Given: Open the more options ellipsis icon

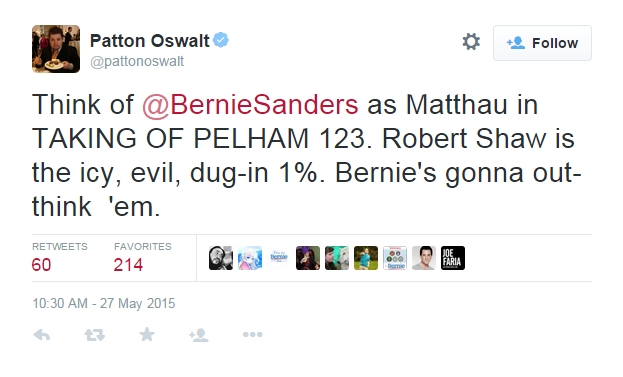Looking at the screenshot, I should point(253,334).
